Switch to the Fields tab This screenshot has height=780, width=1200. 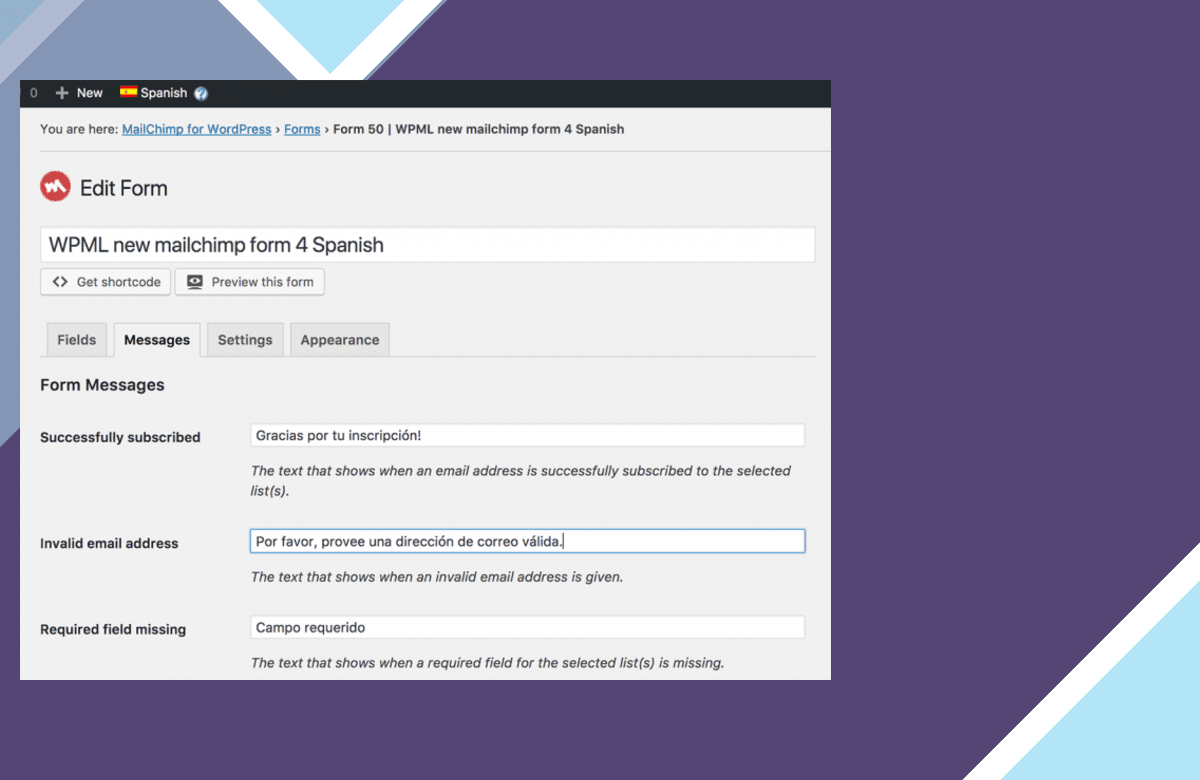(x=77, y=339)
